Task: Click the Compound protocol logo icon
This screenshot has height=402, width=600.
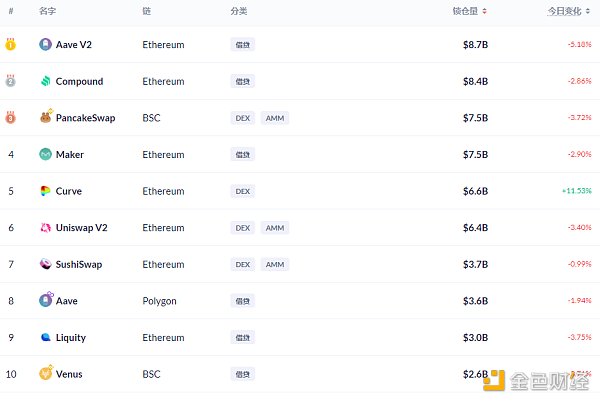Action: (45, 81)
